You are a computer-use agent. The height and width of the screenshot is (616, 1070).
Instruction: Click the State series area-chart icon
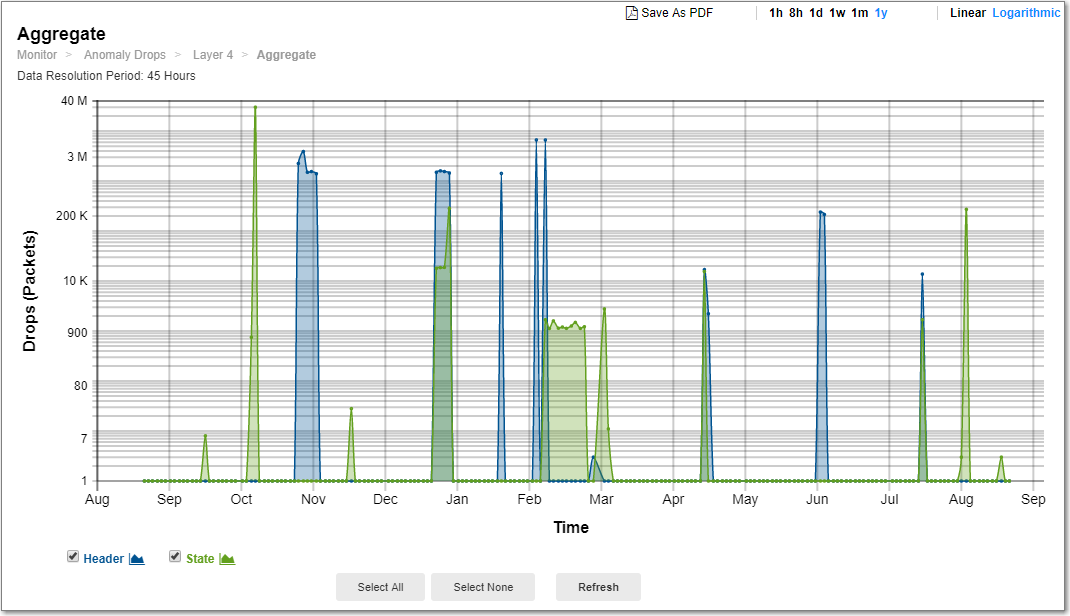point(227,559)
